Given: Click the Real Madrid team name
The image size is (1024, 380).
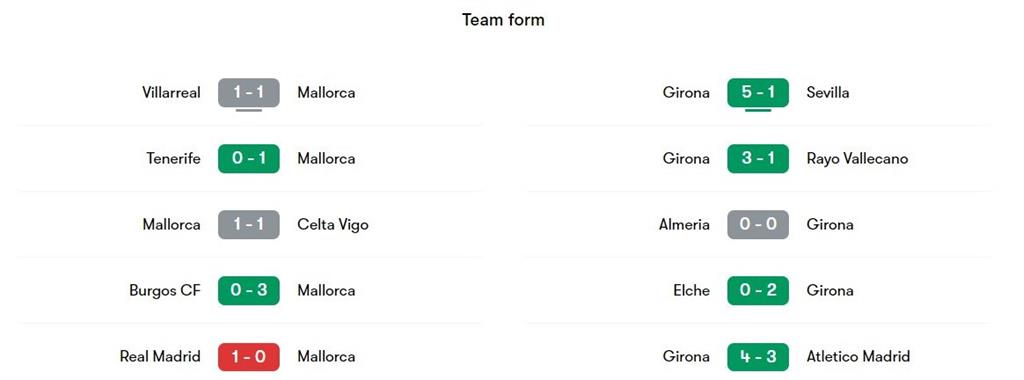Looking at the screenshot, I should pyautogui.click(x=160, y=356).
